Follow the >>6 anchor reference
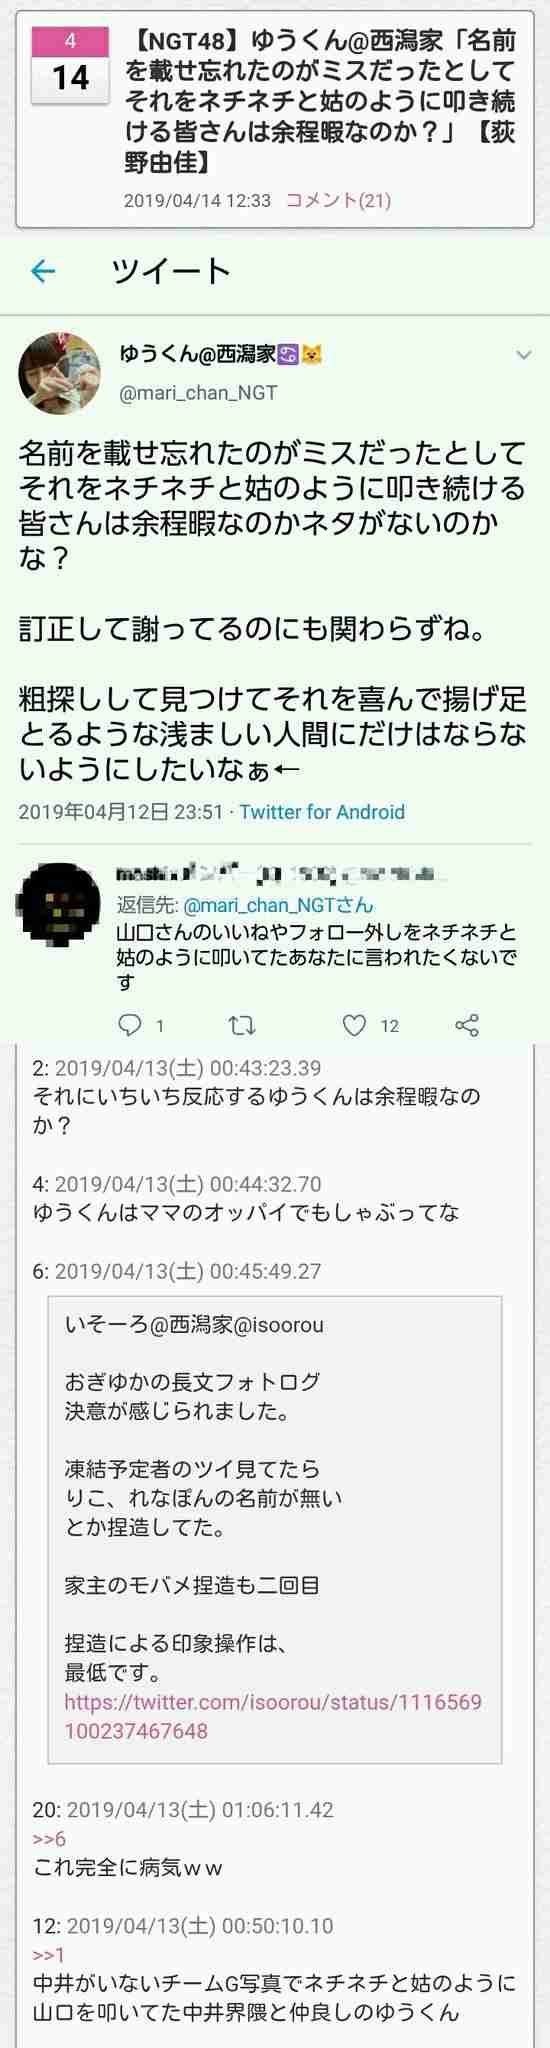The height and width of the screenshot is (2048, 550). coord(49,1839)
